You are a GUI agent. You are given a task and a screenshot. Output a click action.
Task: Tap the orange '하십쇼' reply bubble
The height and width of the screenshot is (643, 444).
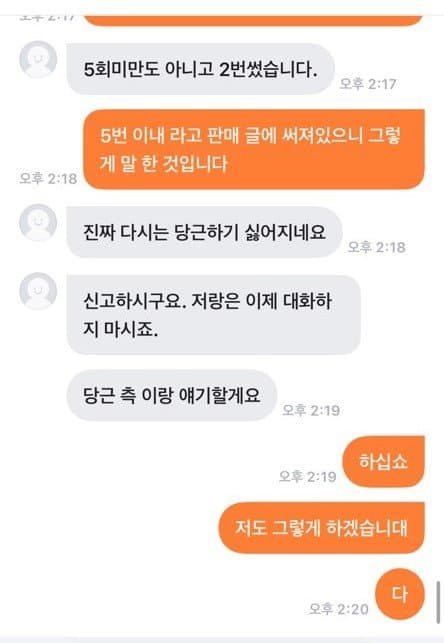point(383,461)
